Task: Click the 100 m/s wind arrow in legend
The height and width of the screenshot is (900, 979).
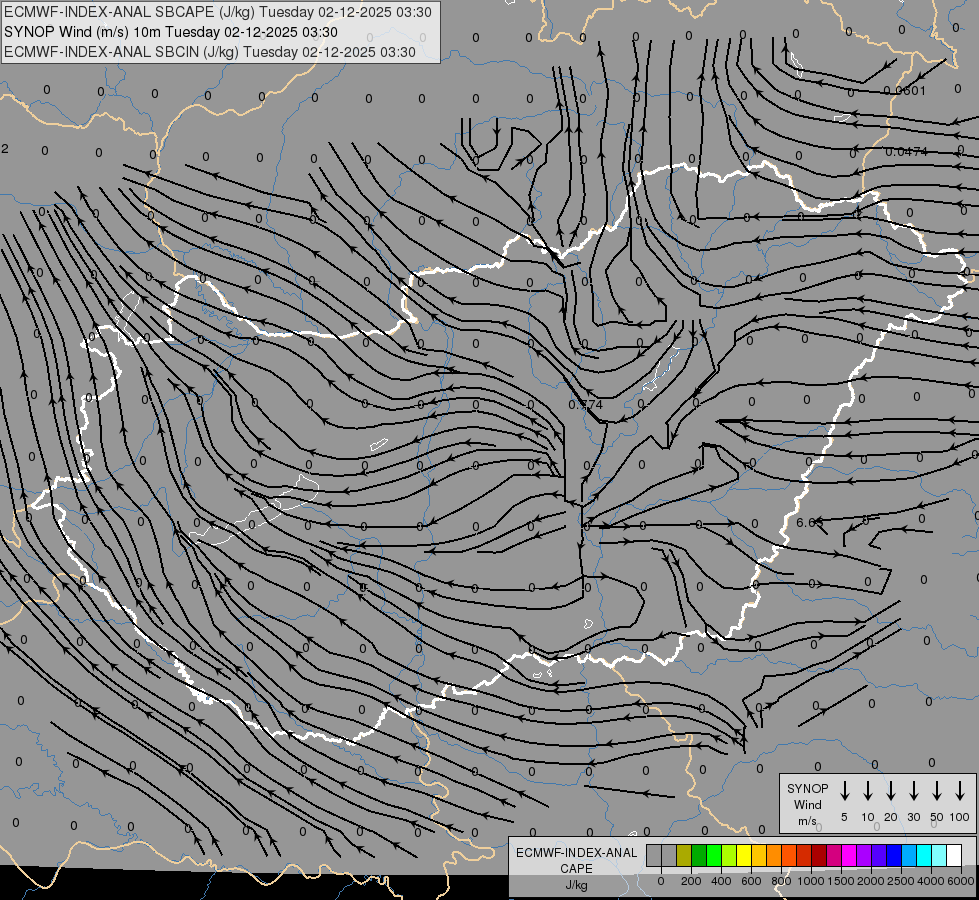Action: pos(960,790)
